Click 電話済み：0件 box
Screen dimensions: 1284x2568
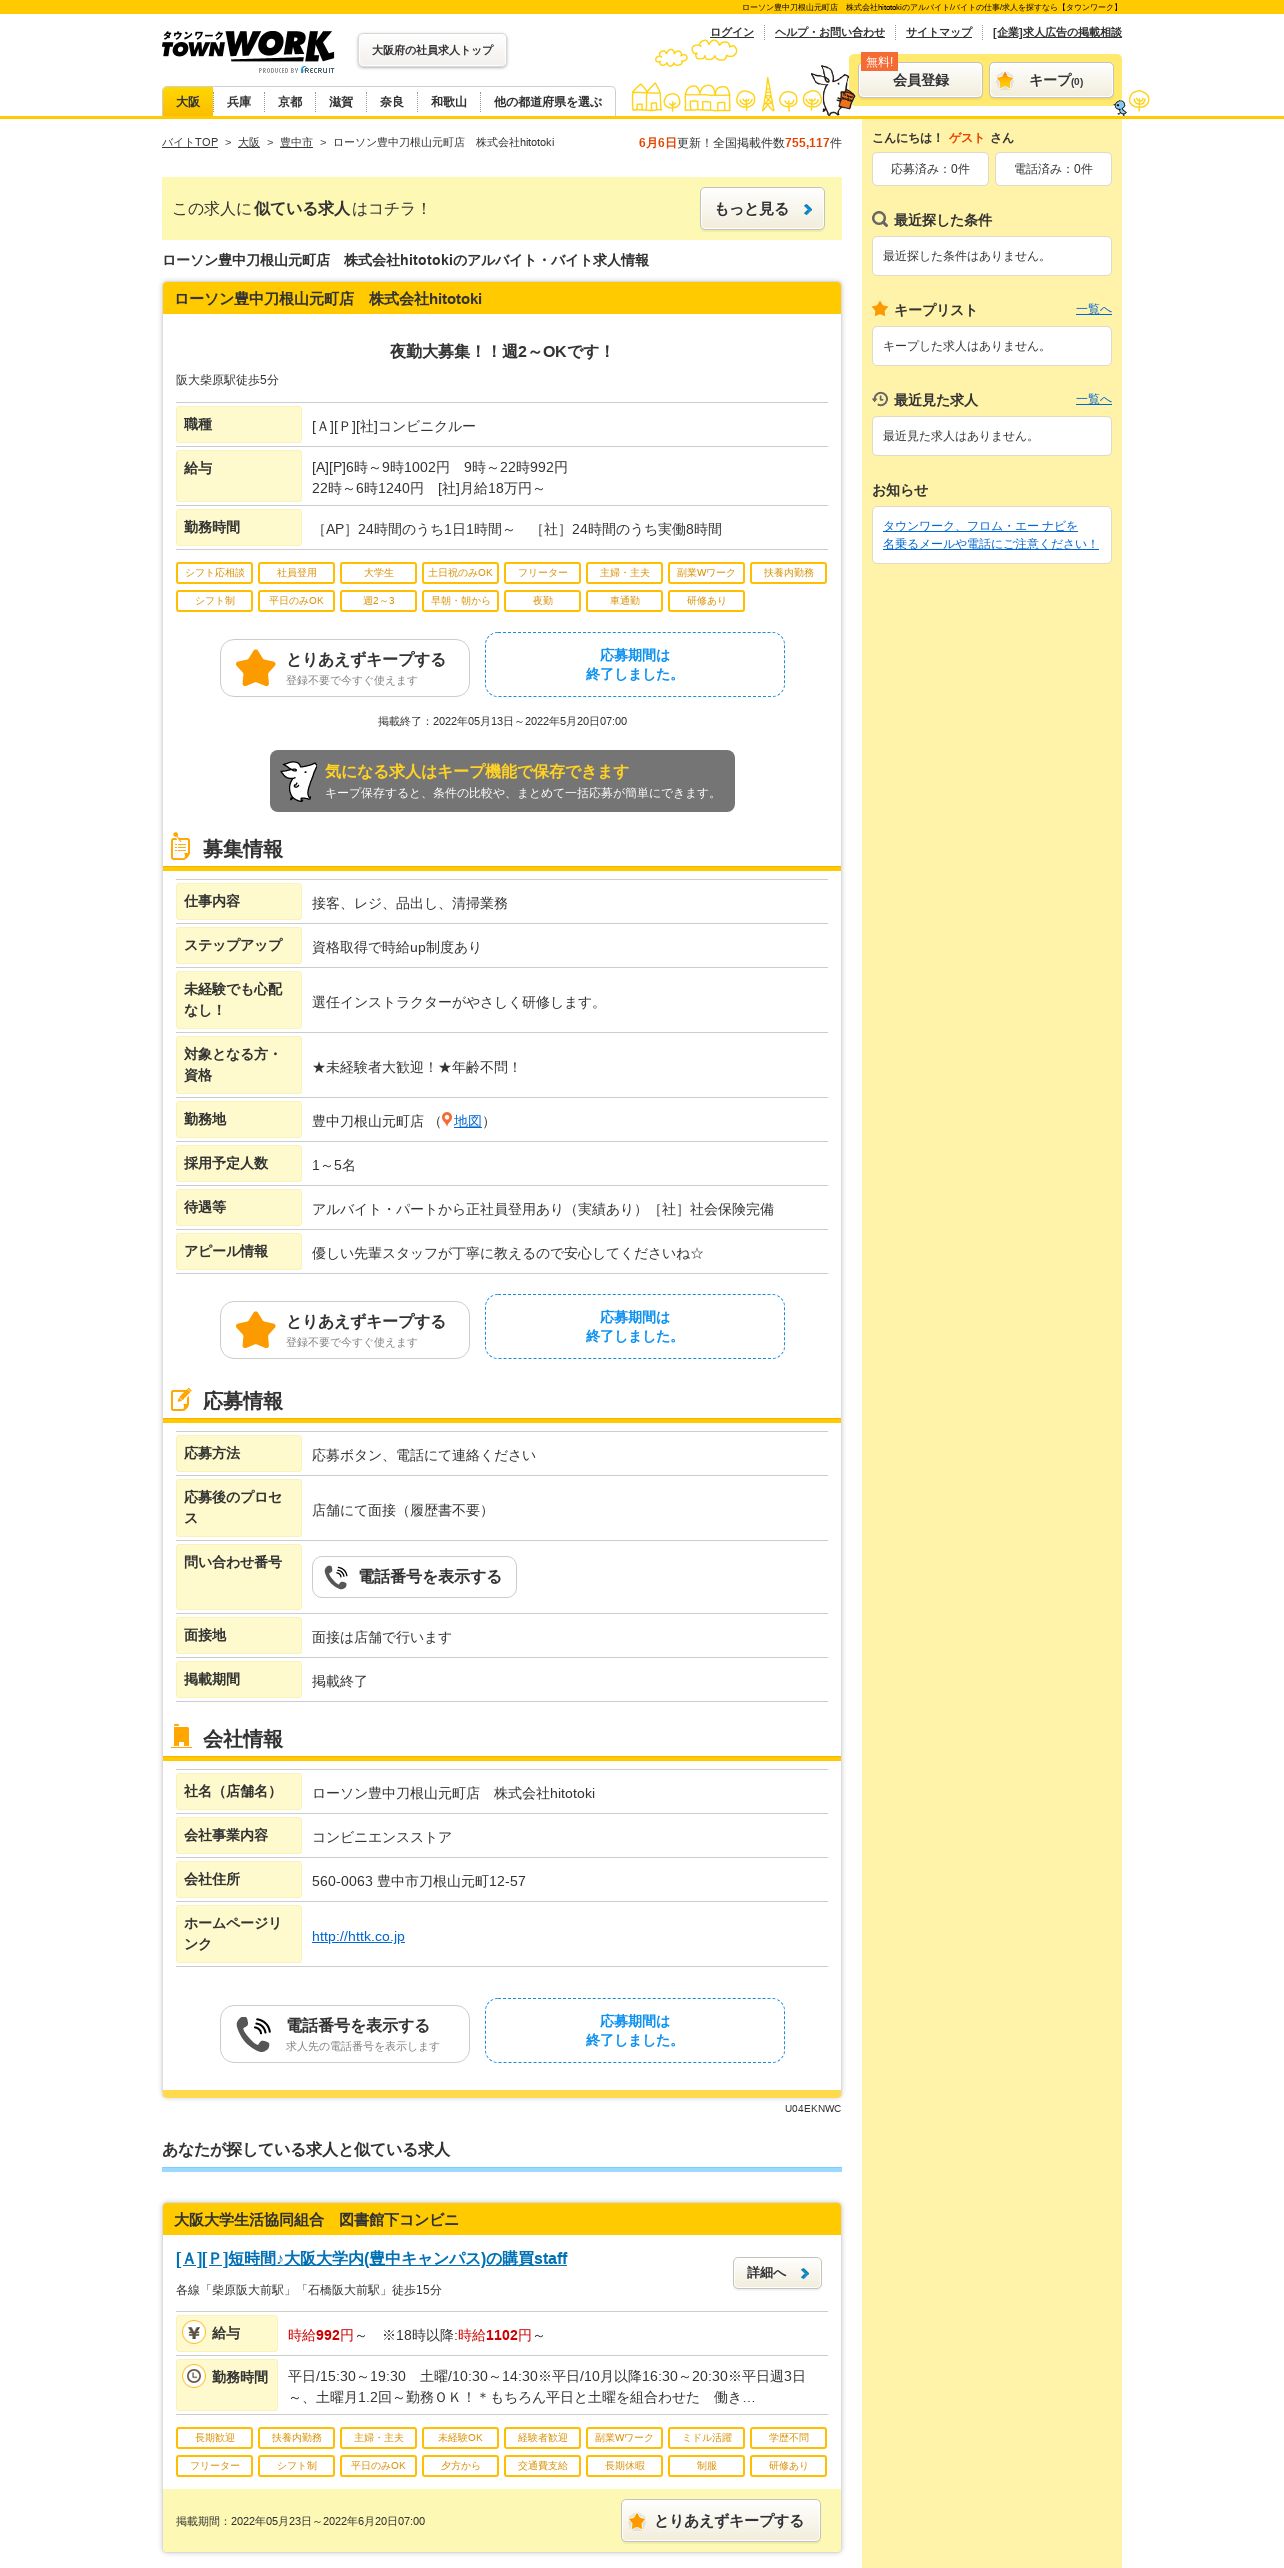[1053, 169]
